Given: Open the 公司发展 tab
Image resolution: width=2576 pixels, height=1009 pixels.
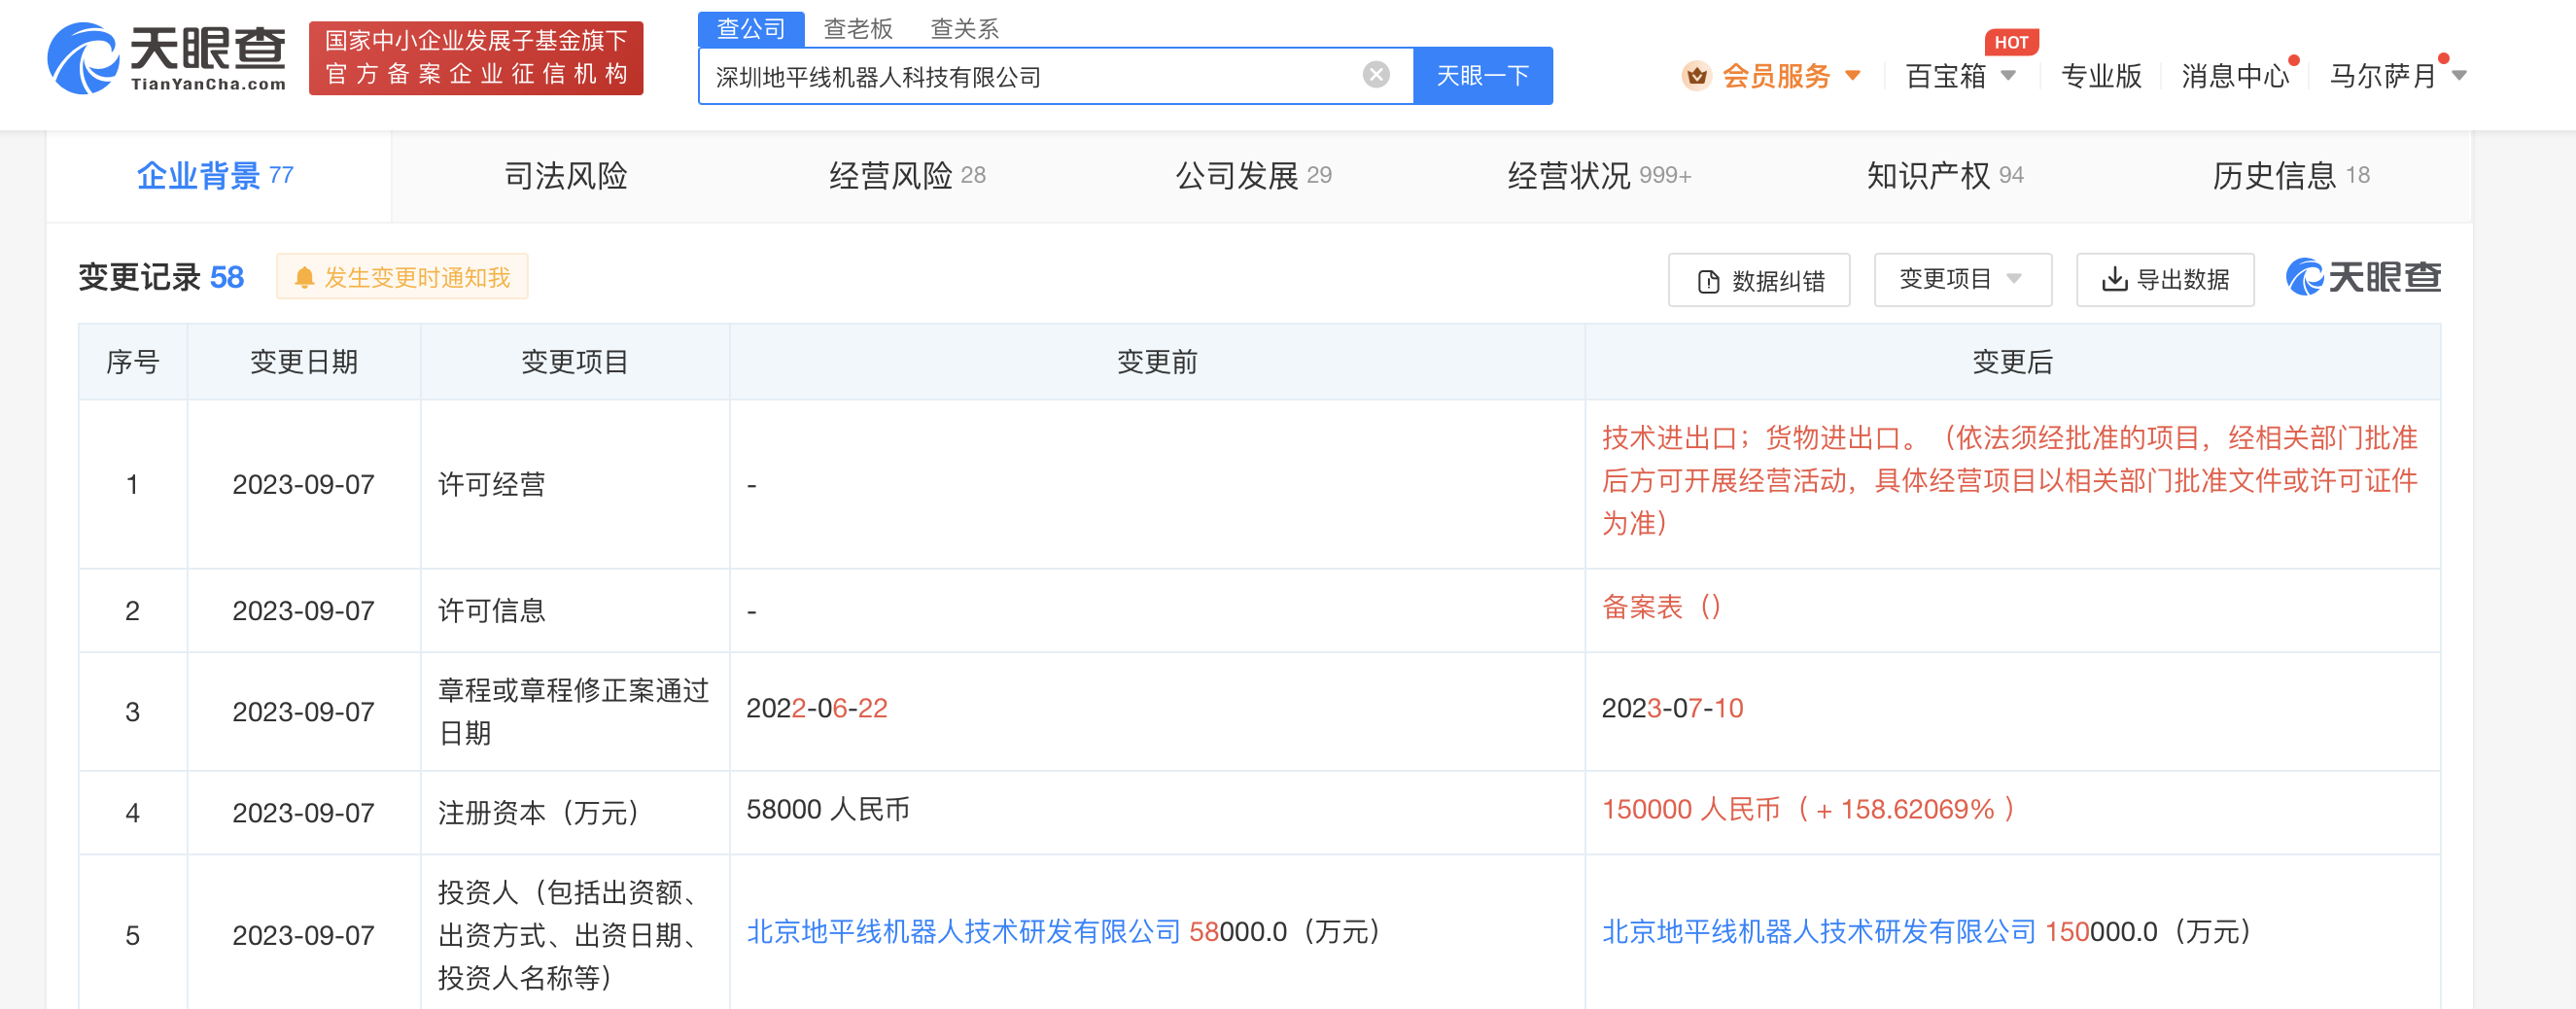Looking at the screenshot, I should (1252, 176).
